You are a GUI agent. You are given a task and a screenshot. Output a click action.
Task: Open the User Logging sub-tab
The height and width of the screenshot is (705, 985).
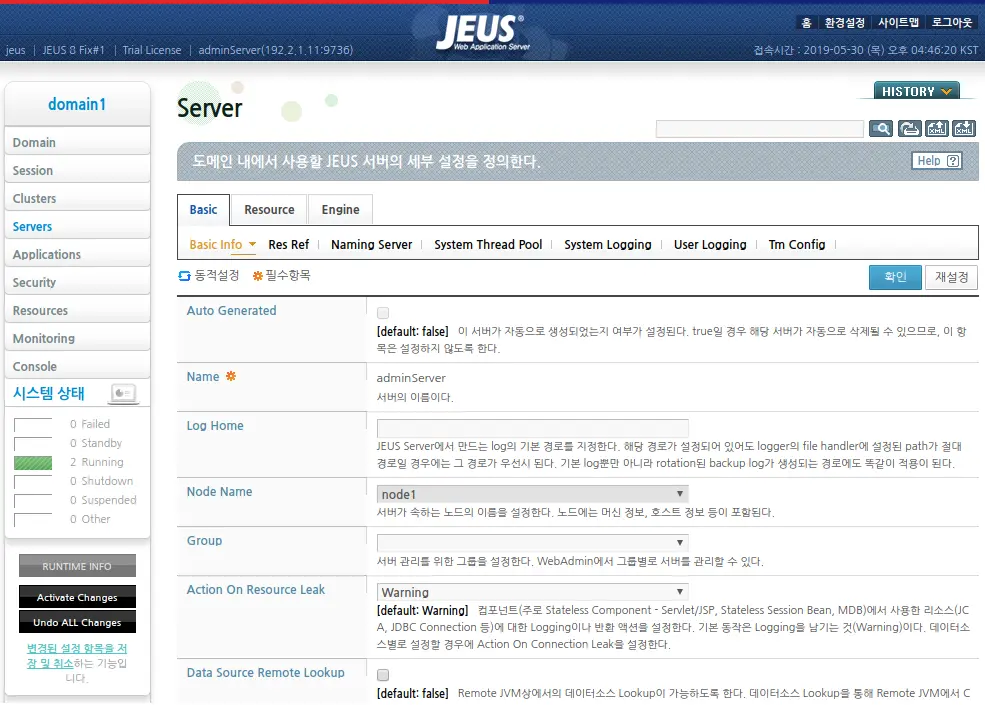click(710, 244)
